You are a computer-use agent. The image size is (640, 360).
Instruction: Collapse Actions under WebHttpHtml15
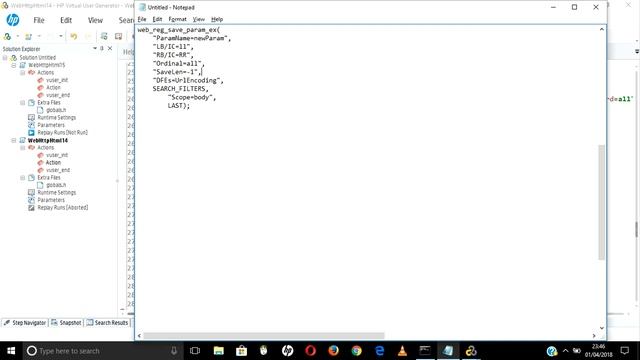(22, 72)
